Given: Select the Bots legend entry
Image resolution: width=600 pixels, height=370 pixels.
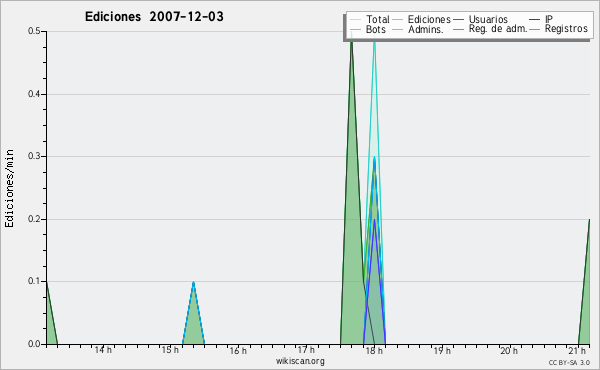Looking at the screenshot, I should point(368,29).
